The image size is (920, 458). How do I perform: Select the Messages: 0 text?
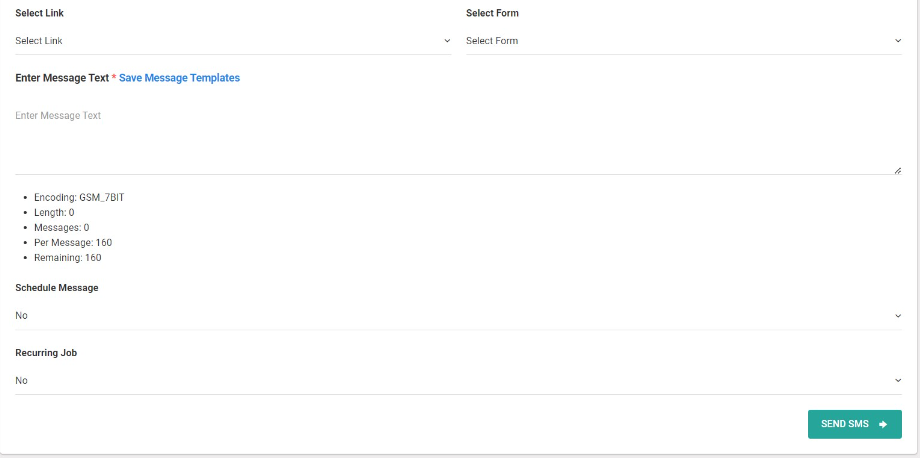tap(62, 228)
